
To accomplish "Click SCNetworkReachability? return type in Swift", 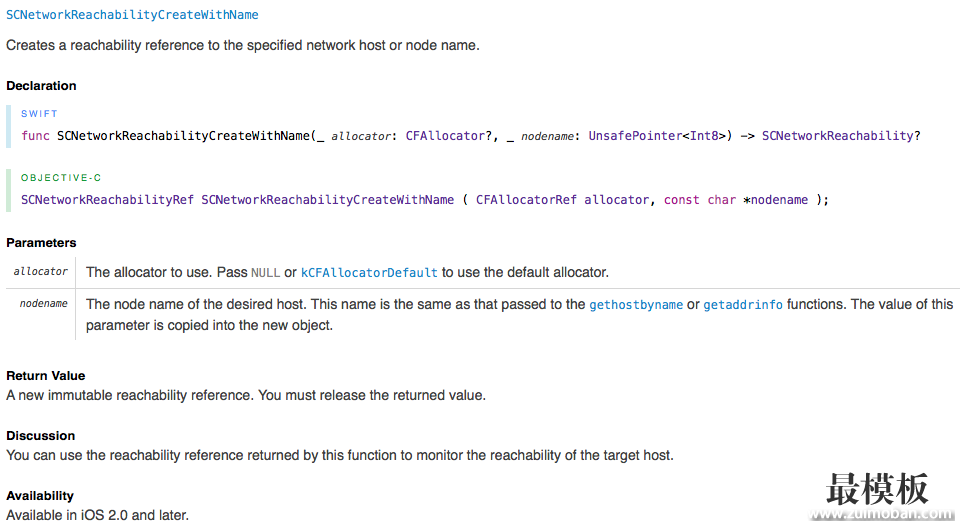I will (841, 136).
